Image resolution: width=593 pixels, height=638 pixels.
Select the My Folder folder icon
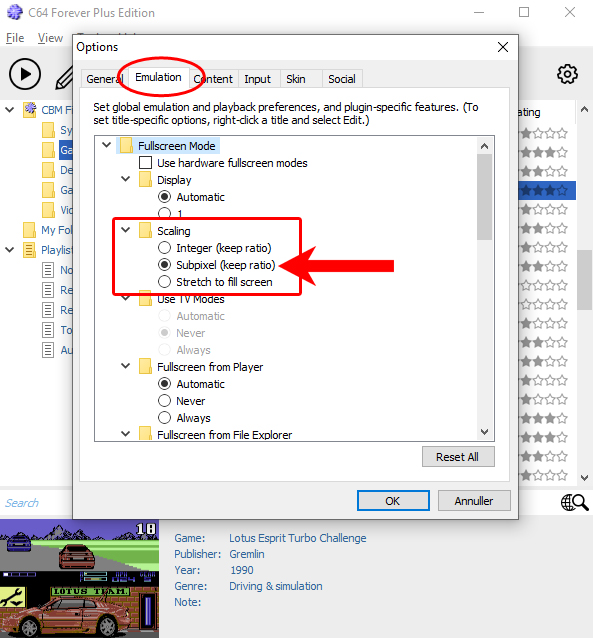click(x=29, y=230)
